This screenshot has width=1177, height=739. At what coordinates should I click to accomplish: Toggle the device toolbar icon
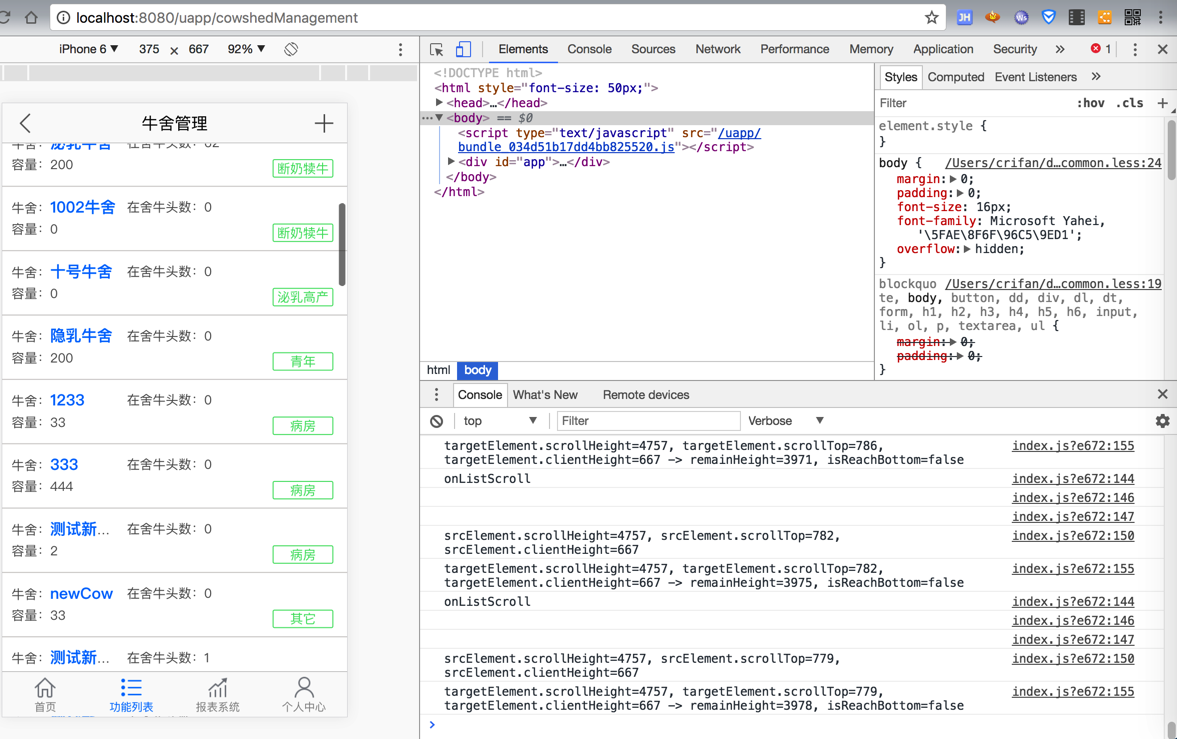tap(463, 49)
